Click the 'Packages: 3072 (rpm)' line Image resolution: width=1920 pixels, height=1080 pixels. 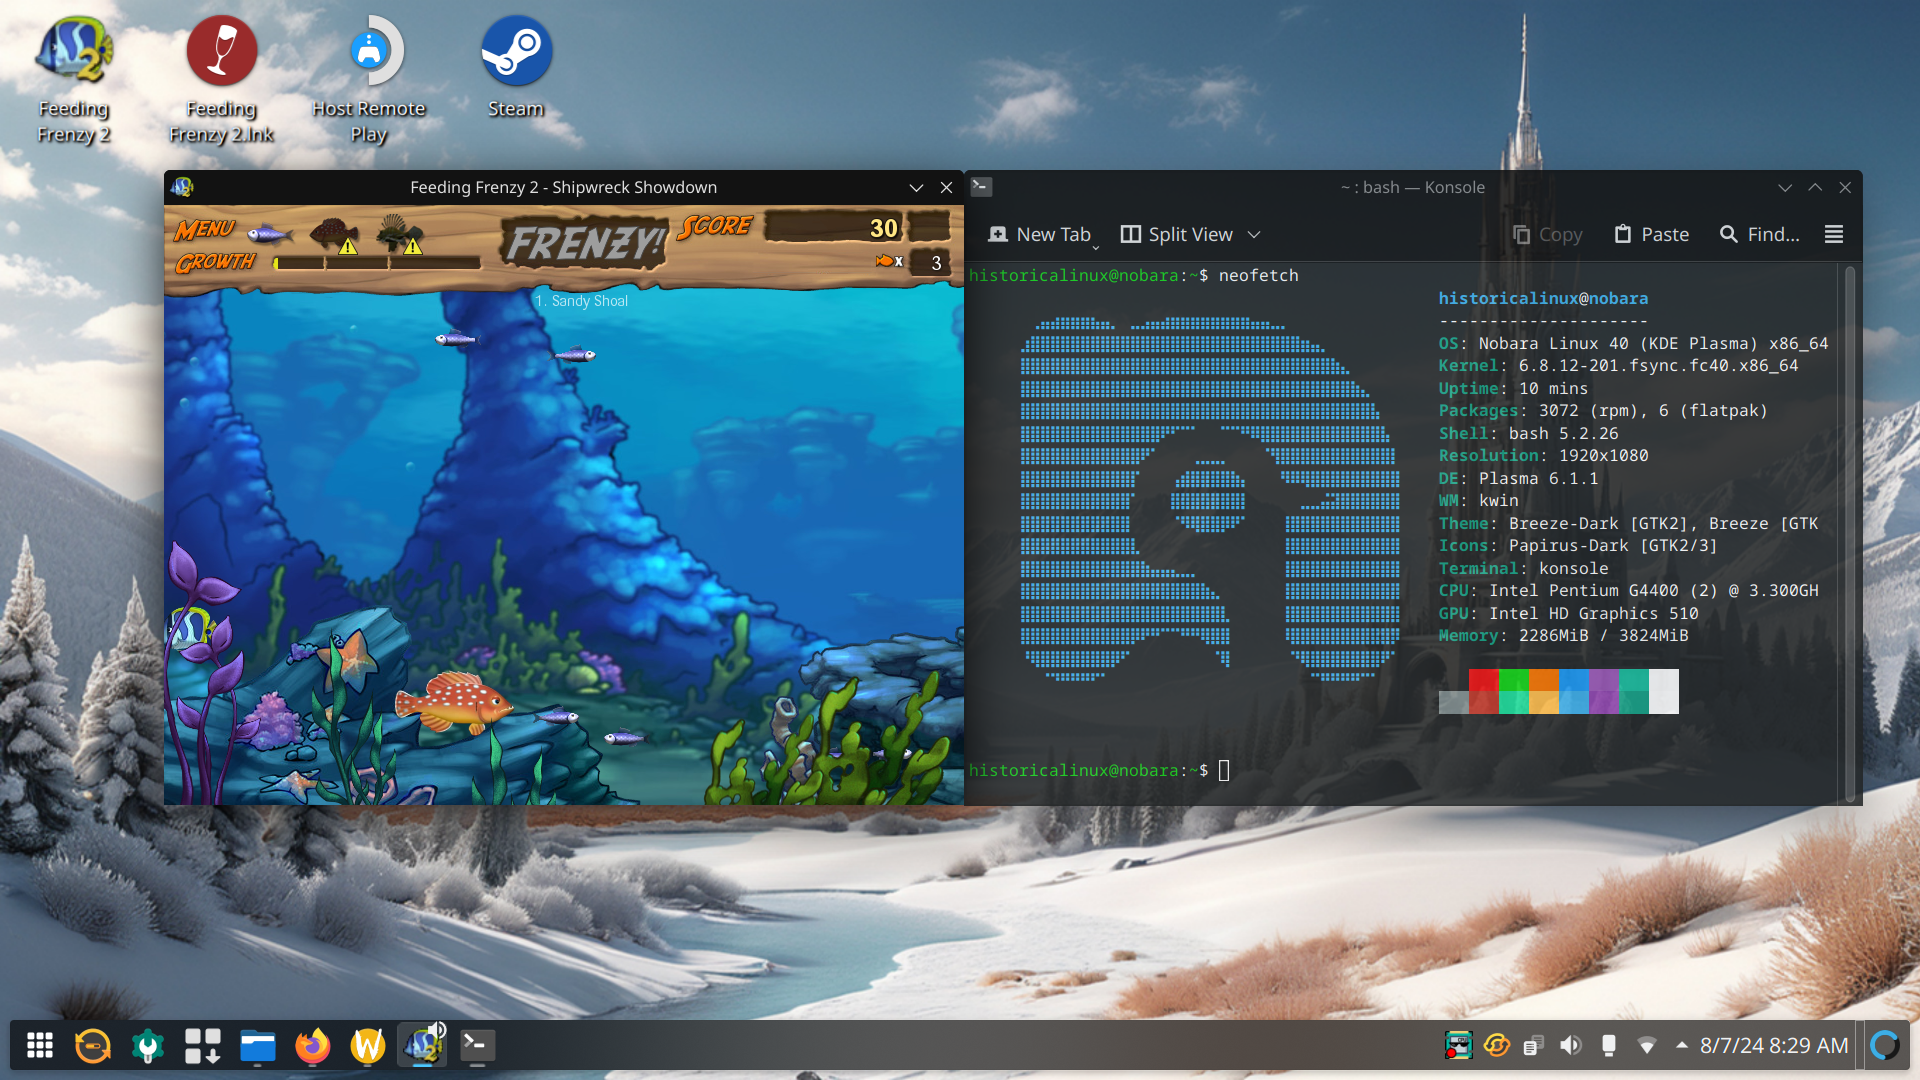click(x=1603, y=410)
